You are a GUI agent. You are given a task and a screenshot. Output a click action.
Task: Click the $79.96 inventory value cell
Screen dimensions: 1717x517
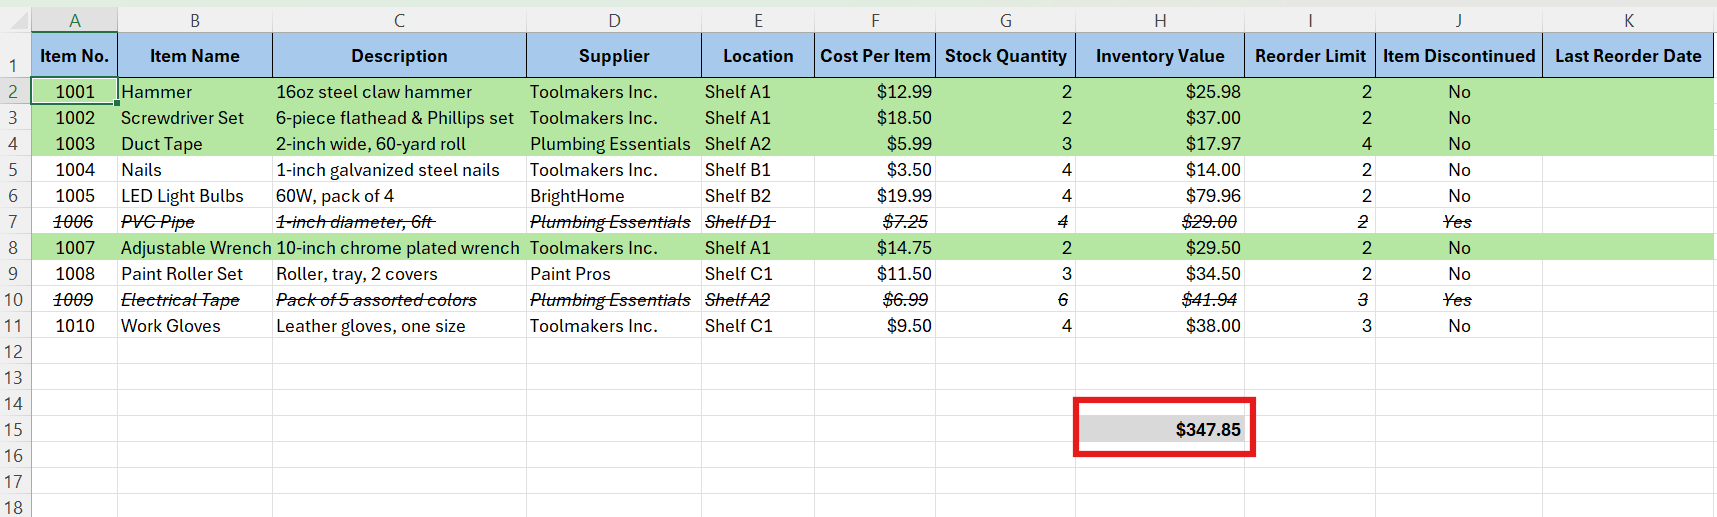point(1159,196)
